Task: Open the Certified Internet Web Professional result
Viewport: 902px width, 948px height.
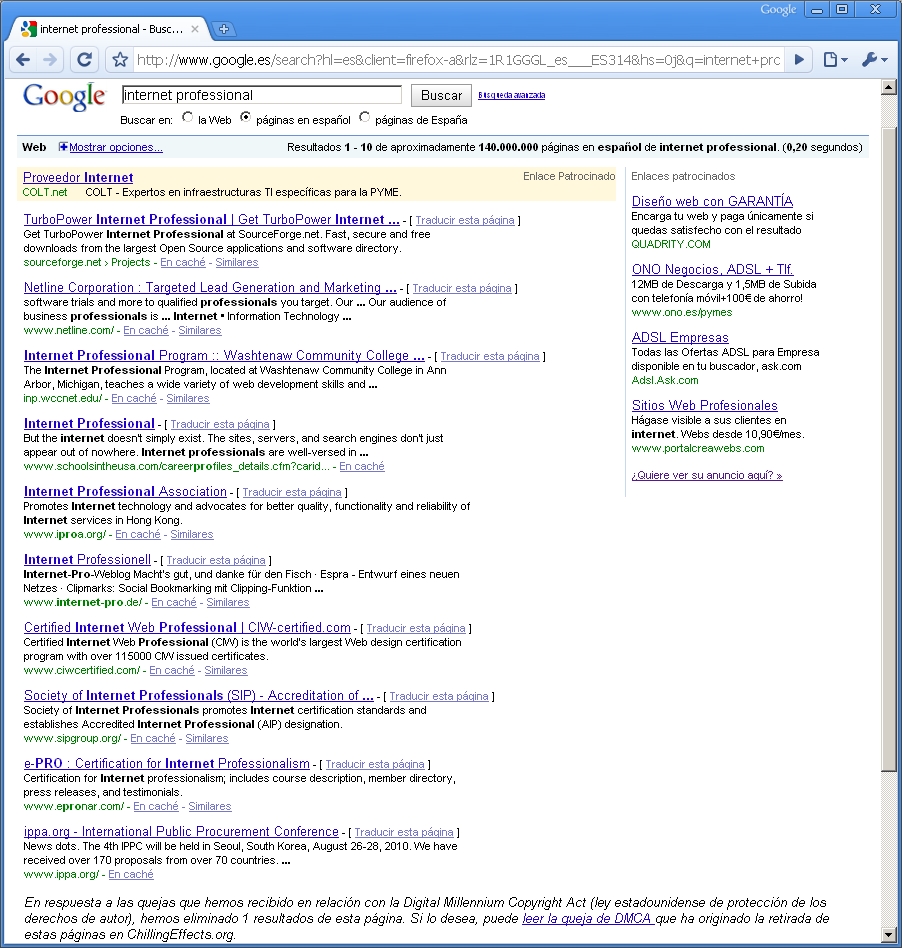Action: point(187,628)
